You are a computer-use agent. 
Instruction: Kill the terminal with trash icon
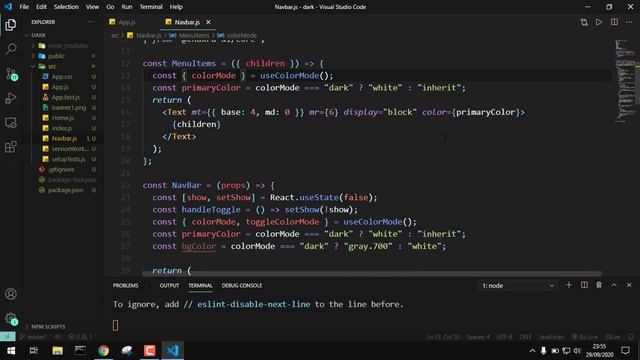tap(599, 285)
